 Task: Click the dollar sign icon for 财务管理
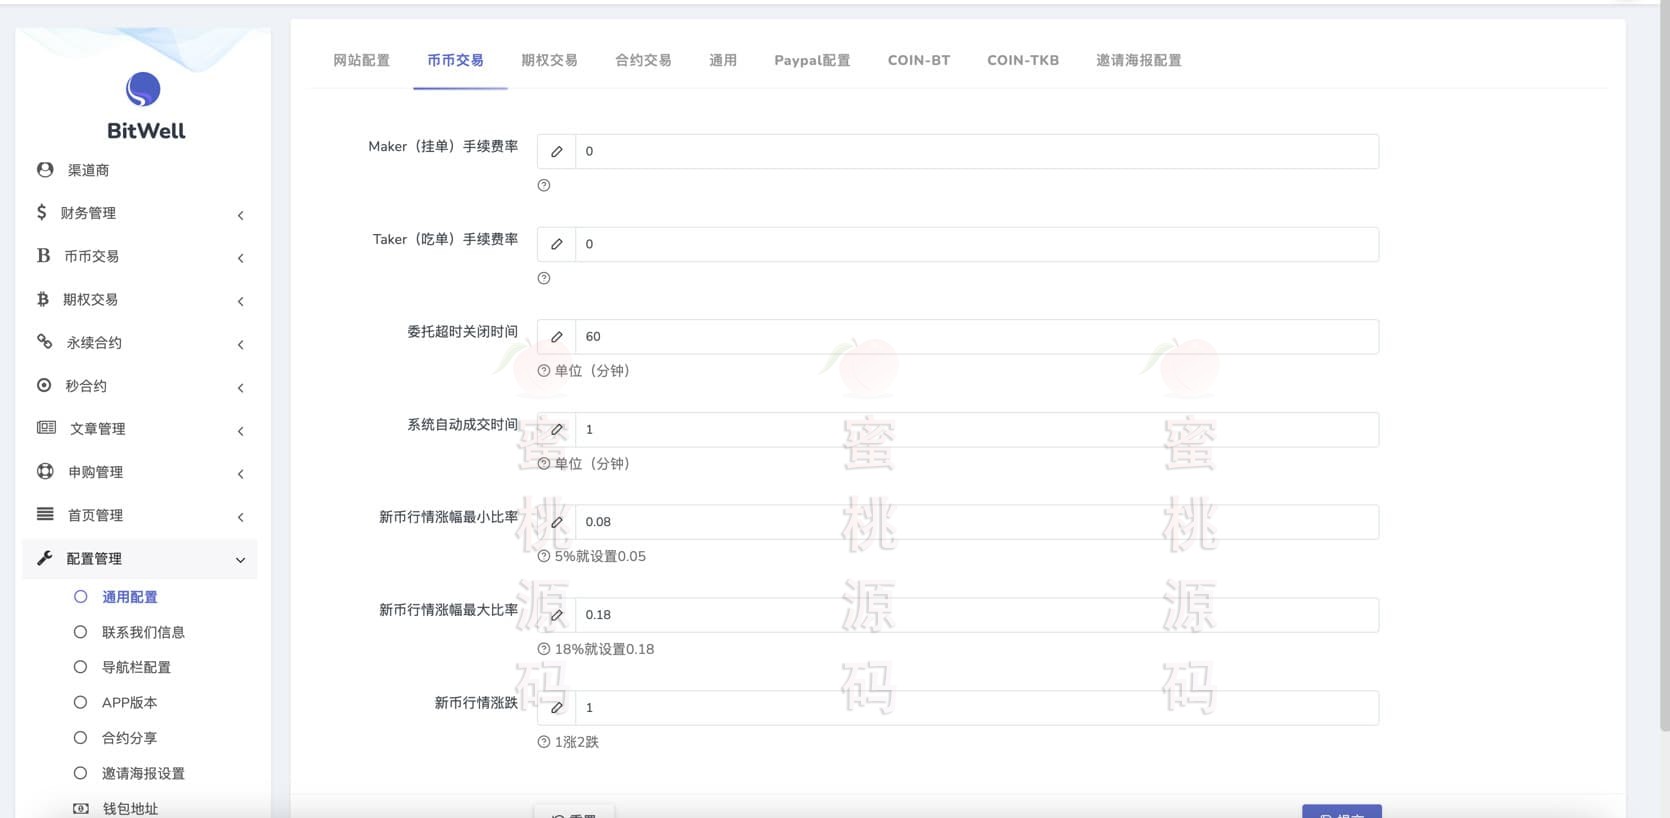click(x=41, y=212)
